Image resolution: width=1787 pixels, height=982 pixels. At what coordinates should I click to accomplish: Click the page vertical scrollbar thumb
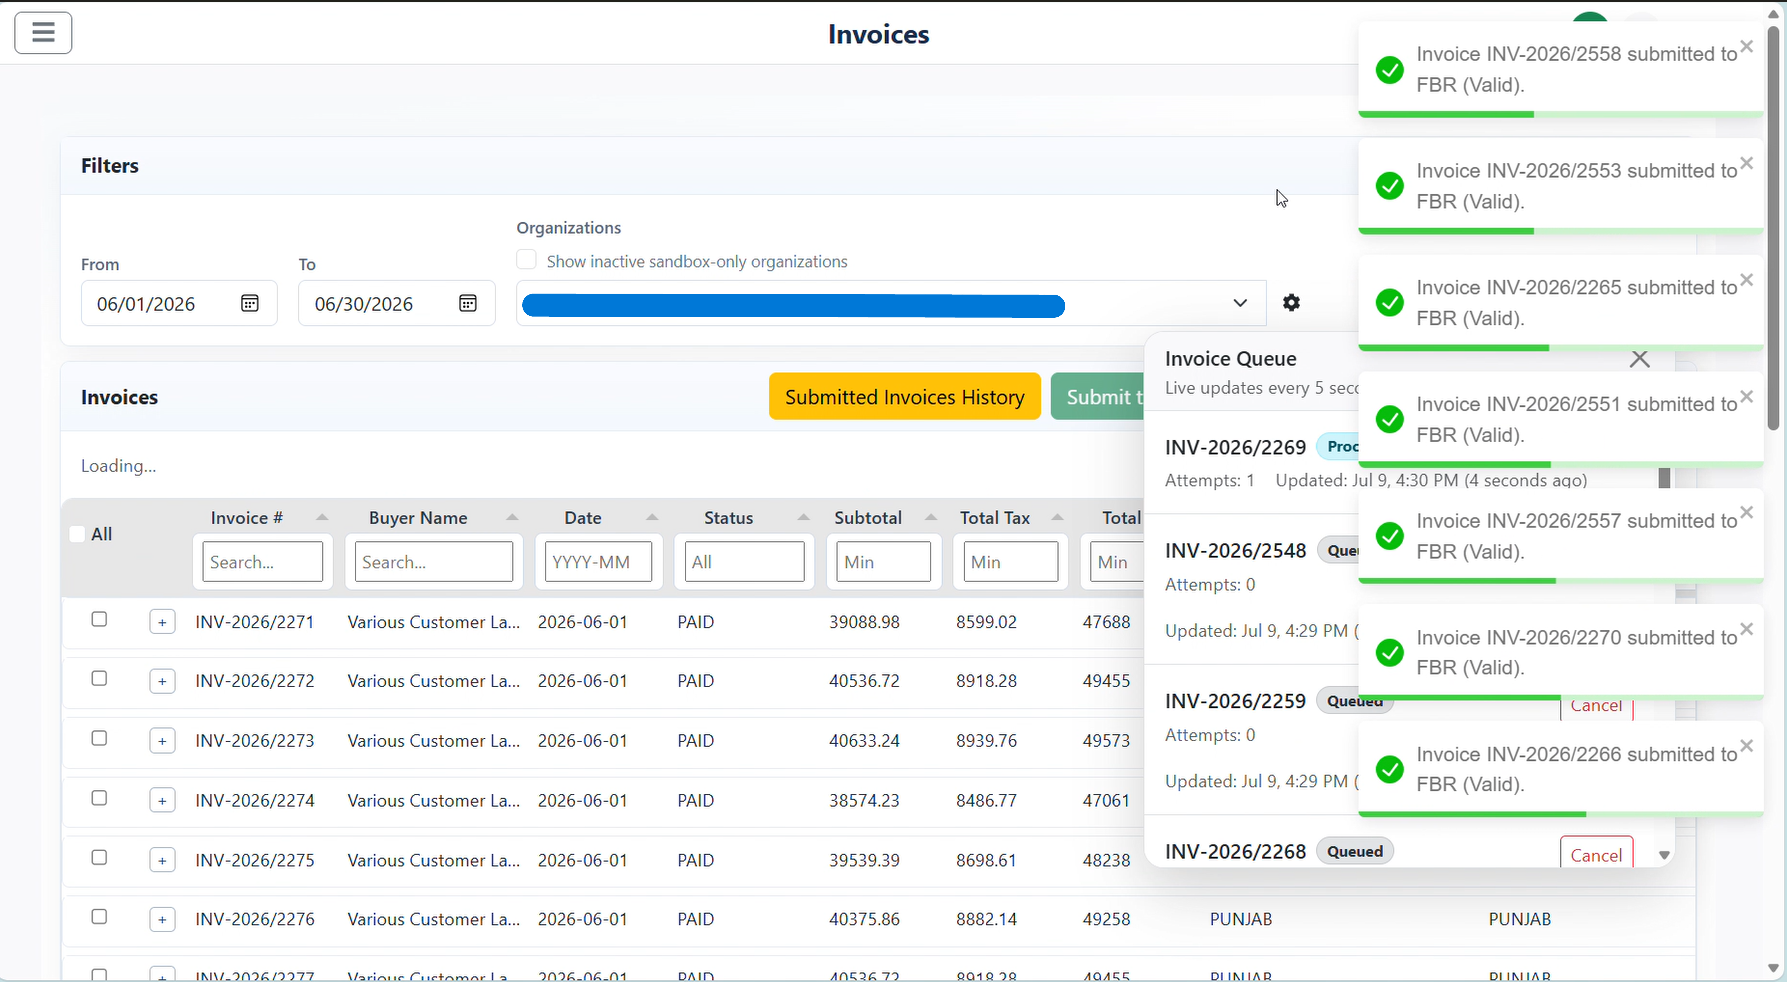click(1773, 228)
